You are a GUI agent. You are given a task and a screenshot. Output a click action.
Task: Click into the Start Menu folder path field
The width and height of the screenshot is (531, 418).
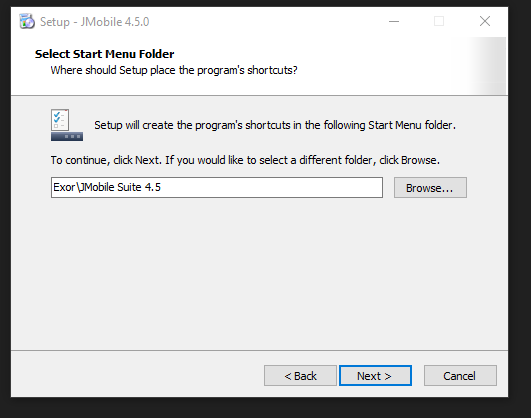point(217,187)
